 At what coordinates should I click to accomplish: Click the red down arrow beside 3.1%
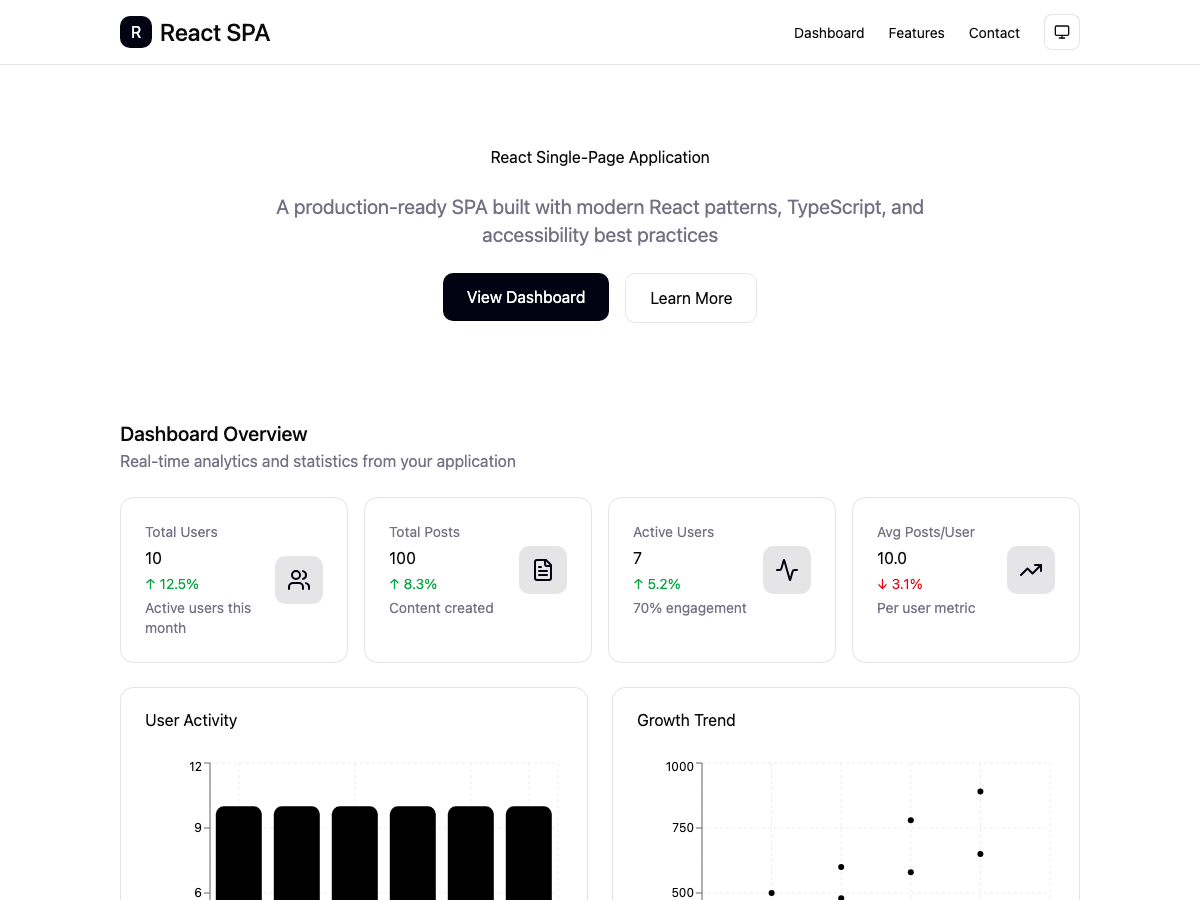tap(883, 584)
